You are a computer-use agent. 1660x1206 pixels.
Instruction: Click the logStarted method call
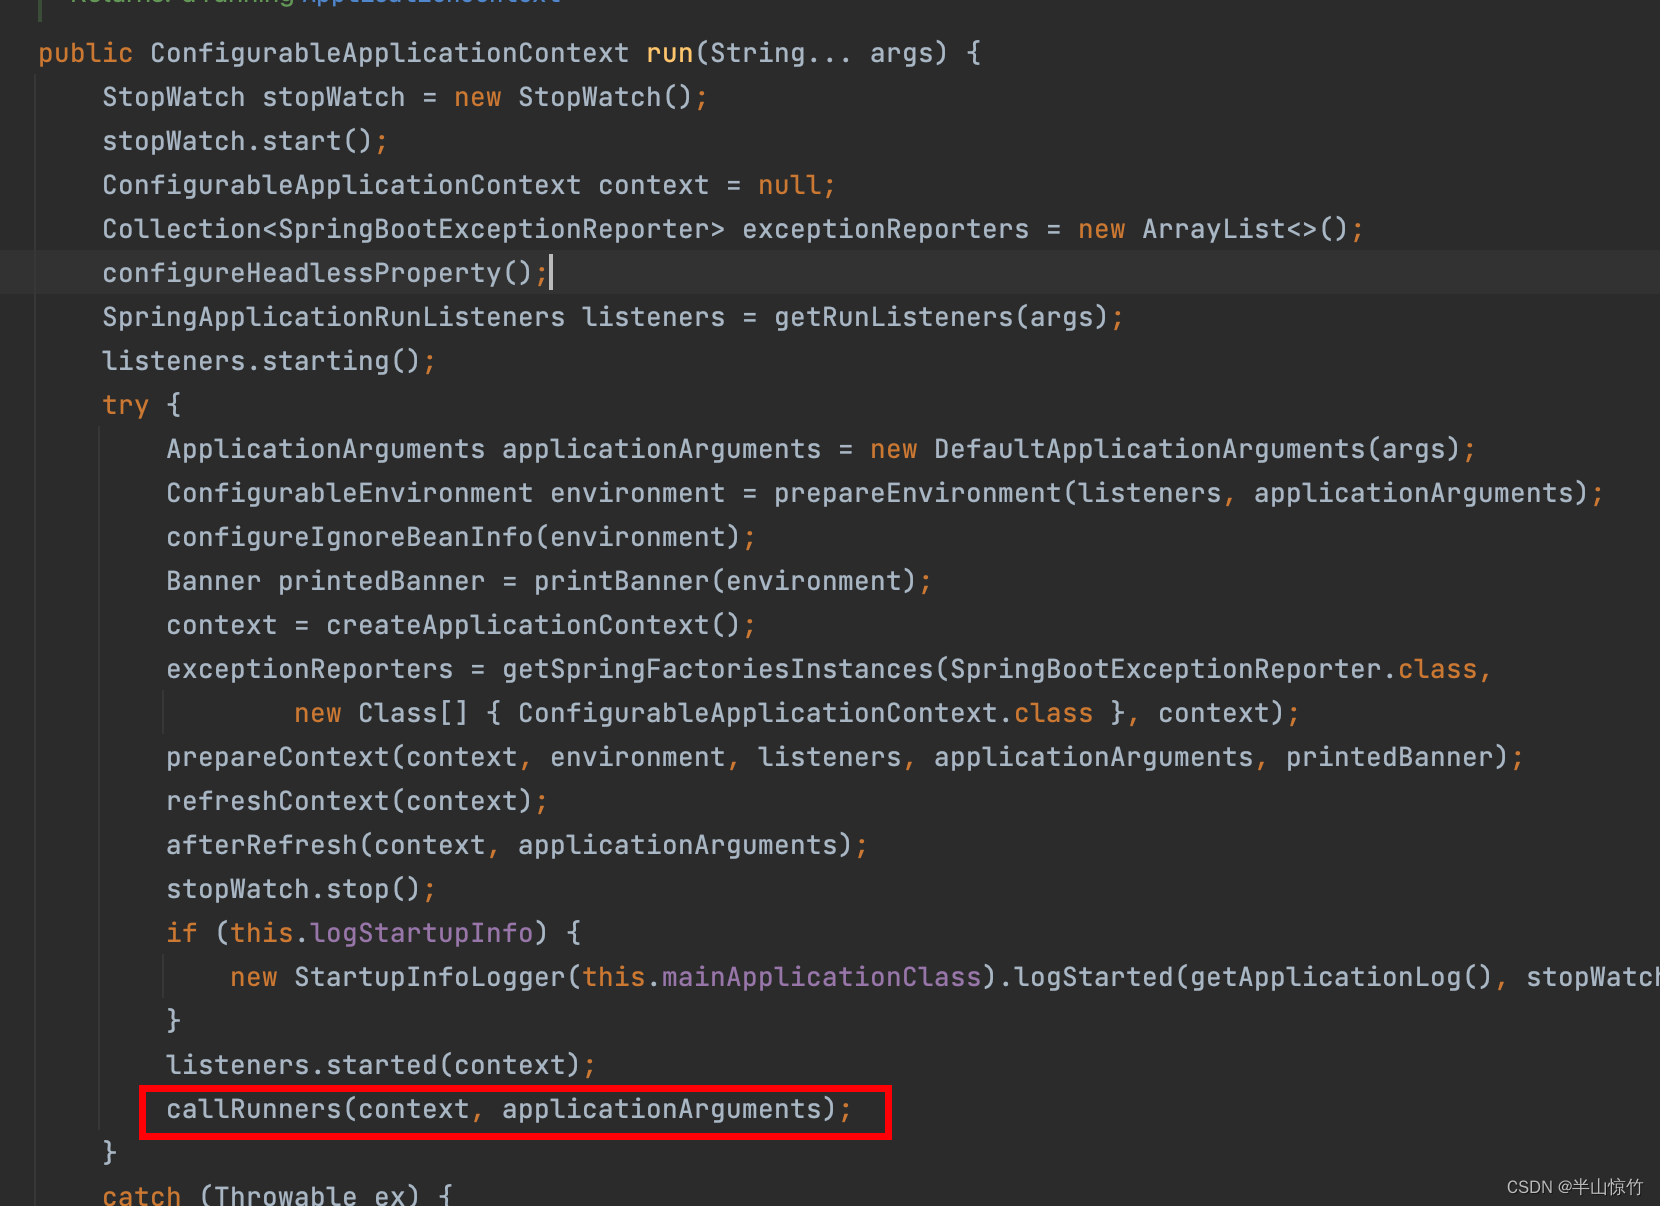[x=1094, y=977]
